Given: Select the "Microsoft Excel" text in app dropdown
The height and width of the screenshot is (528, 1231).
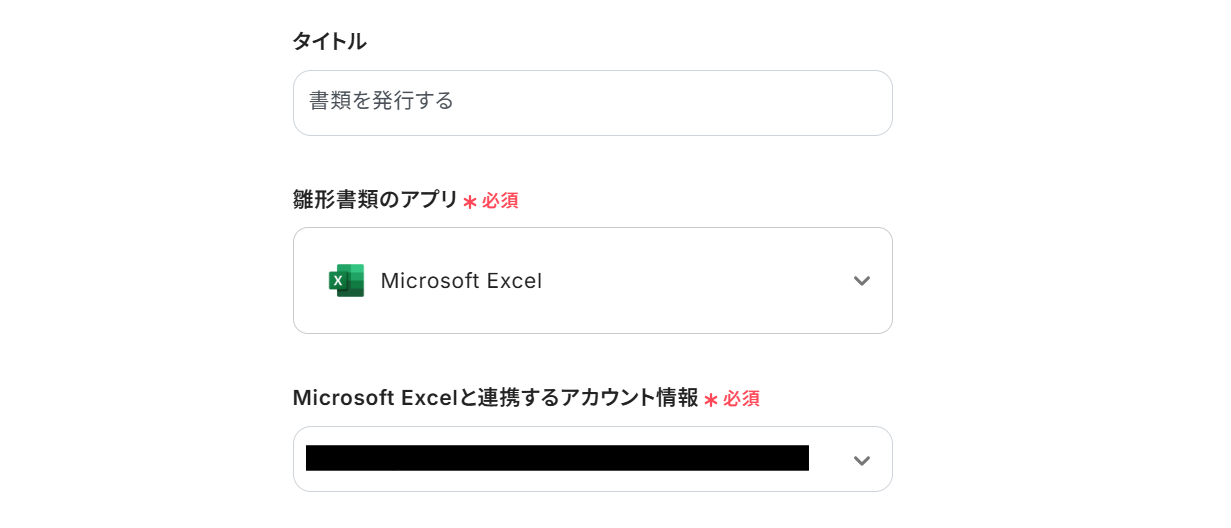Looking at the screenshot, I should tap(461, 281).
